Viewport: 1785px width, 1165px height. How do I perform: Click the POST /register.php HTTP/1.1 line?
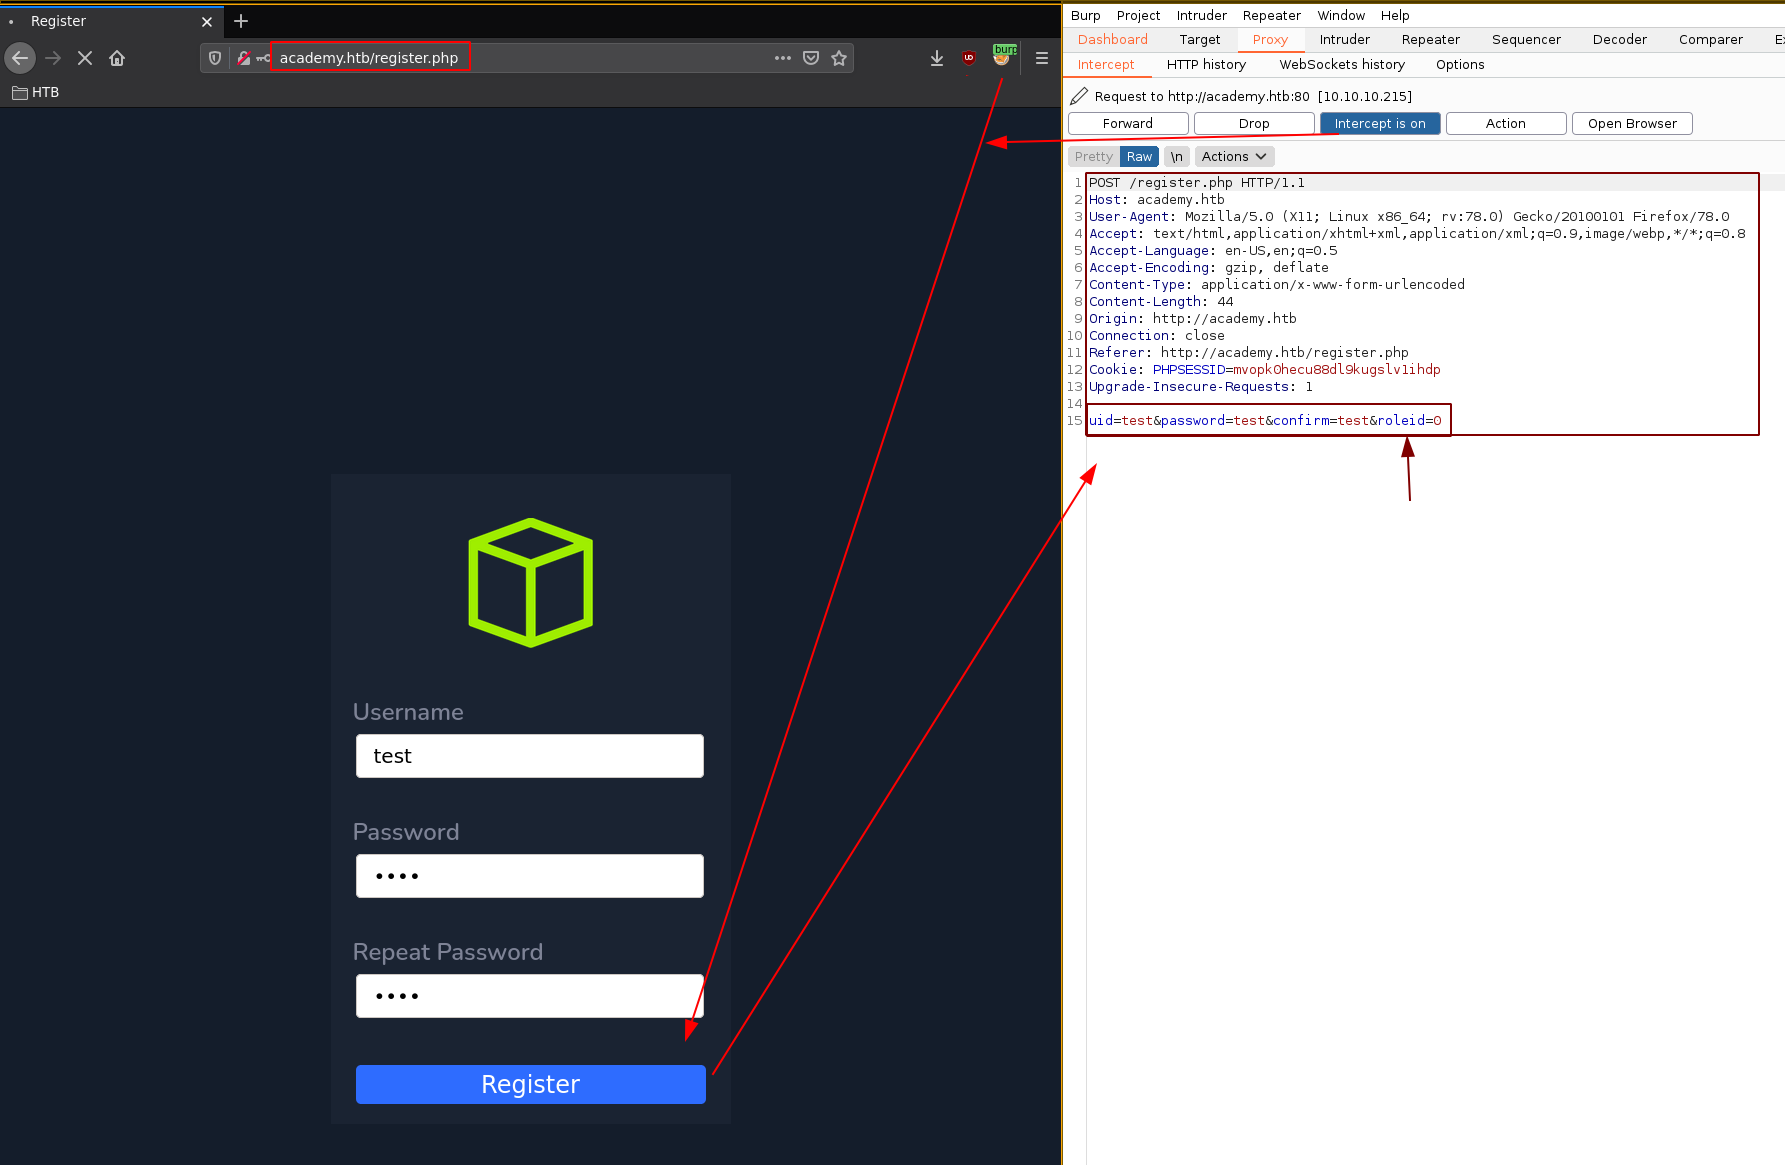point(1197,183)
